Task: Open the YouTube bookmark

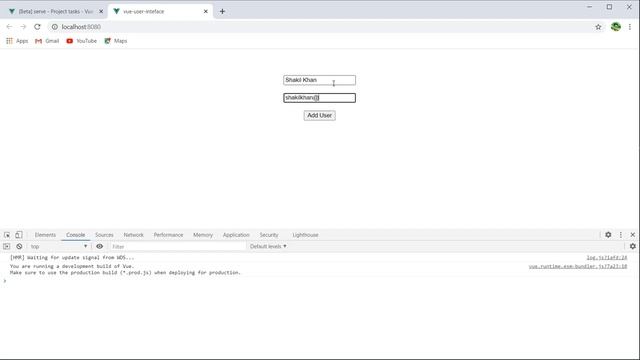Action: click(x=82, y=41)
